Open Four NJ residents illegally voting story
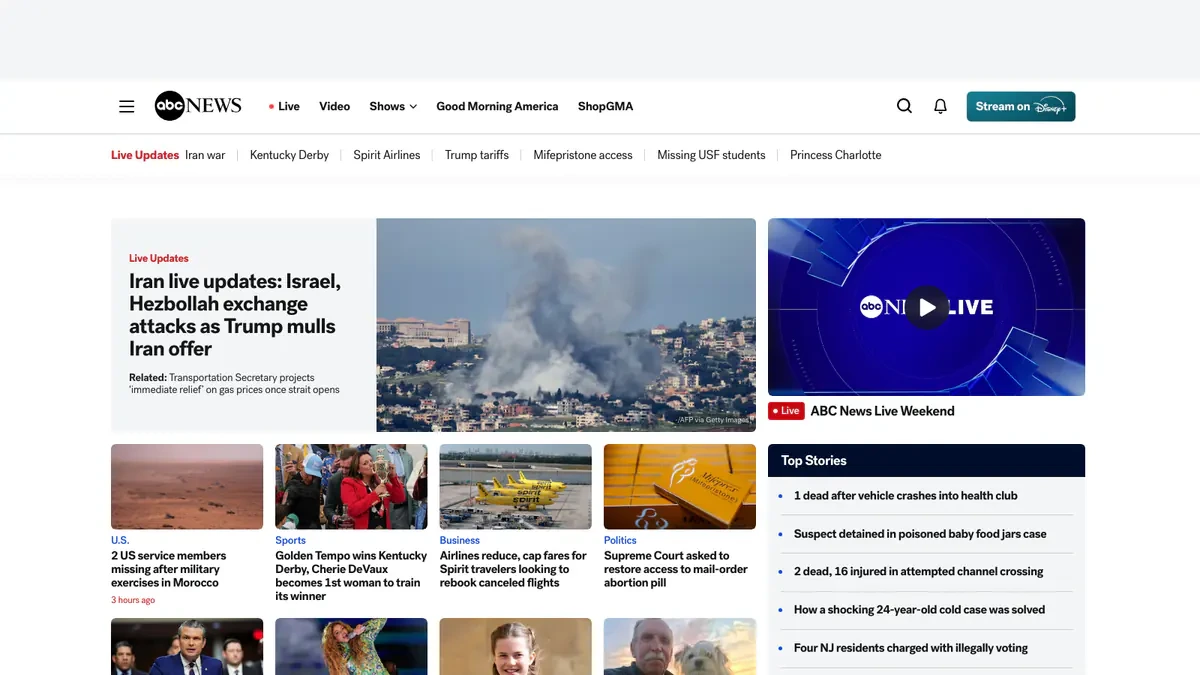The image size is (1200, 675). [x=911, y=648]
